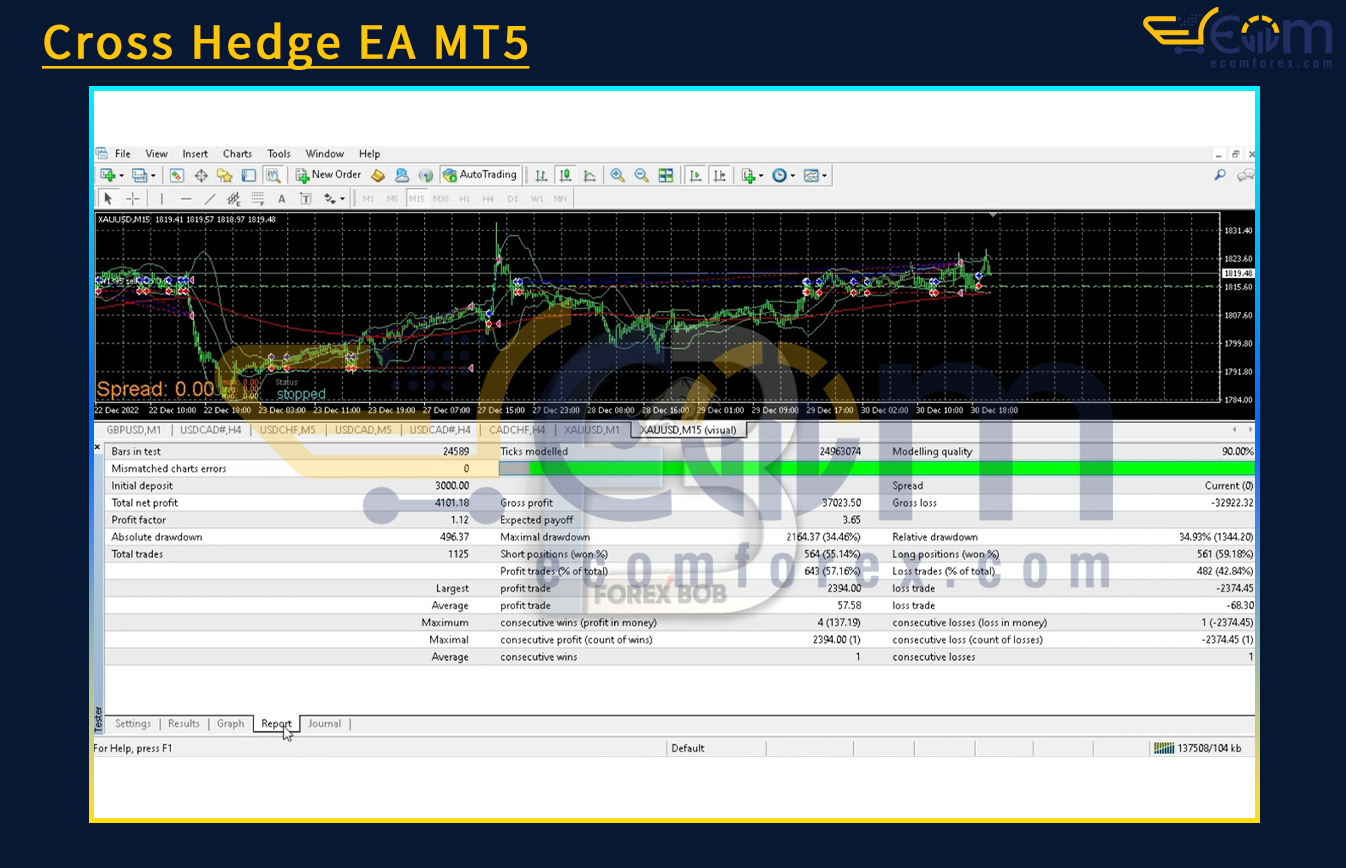
Task: Click the Total net profit value 4101.18
Action: pos(450,503)
